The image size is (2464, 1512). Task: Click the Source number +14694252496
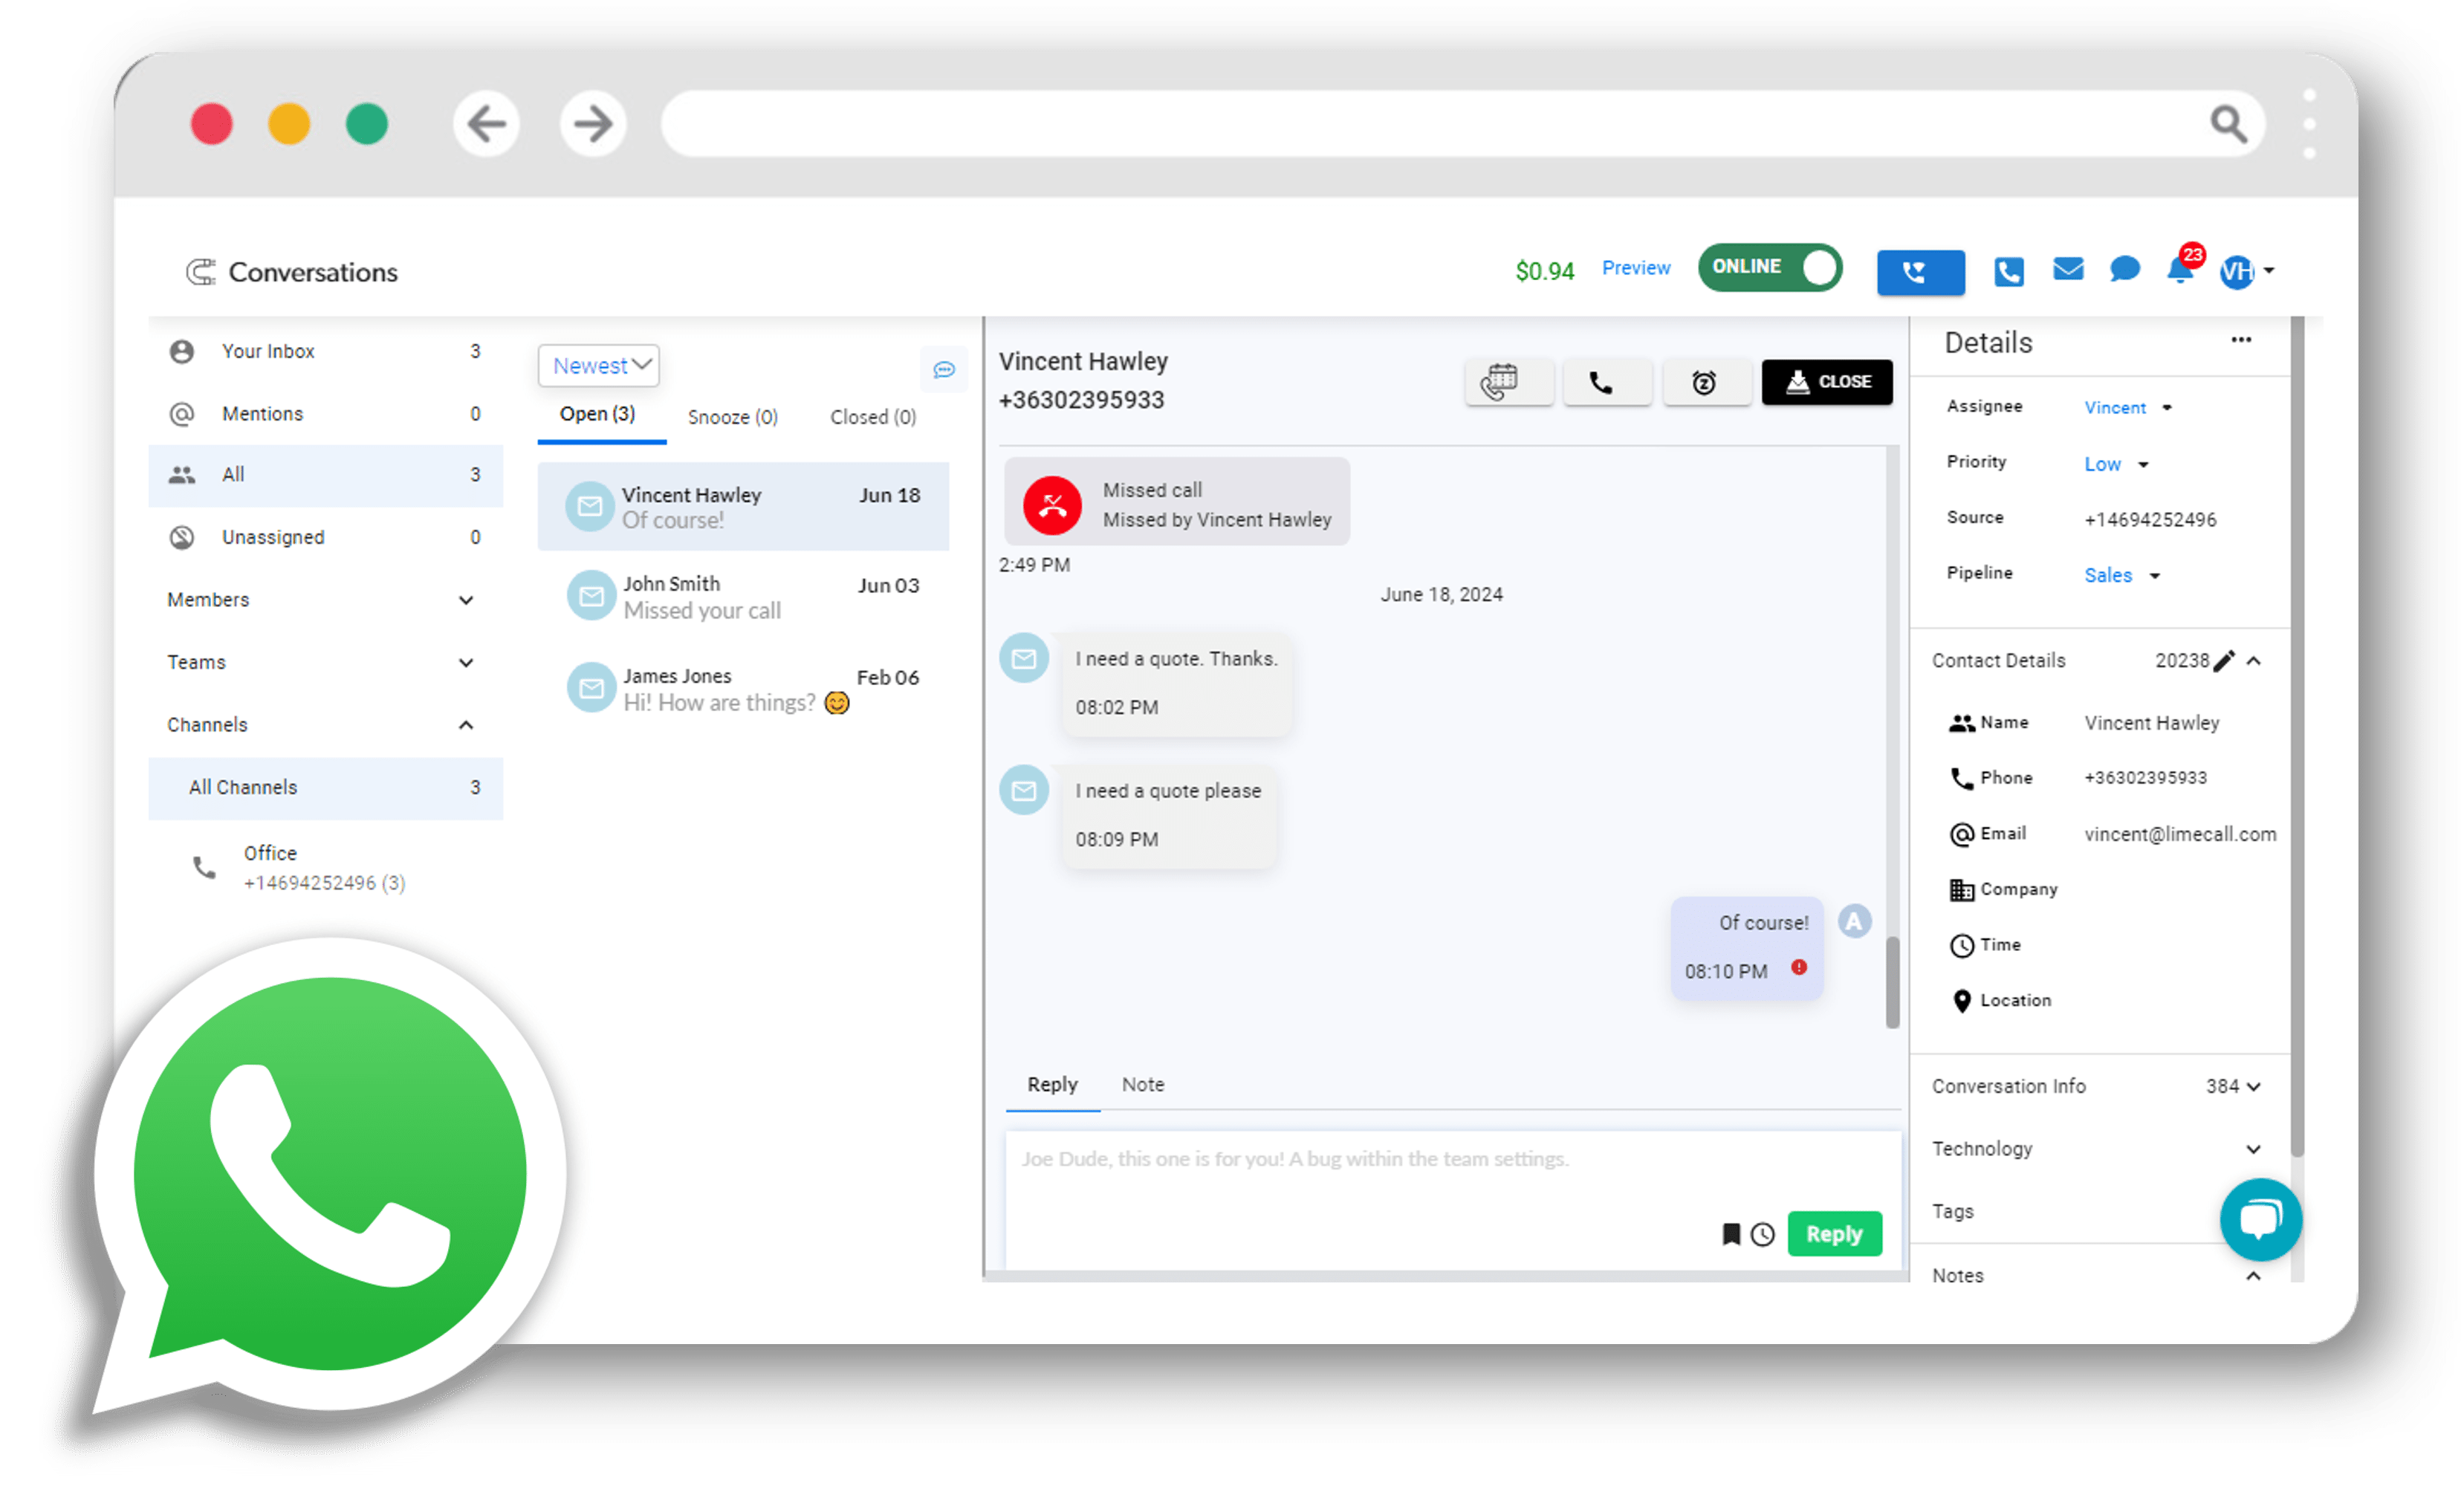pos(2150,520)
